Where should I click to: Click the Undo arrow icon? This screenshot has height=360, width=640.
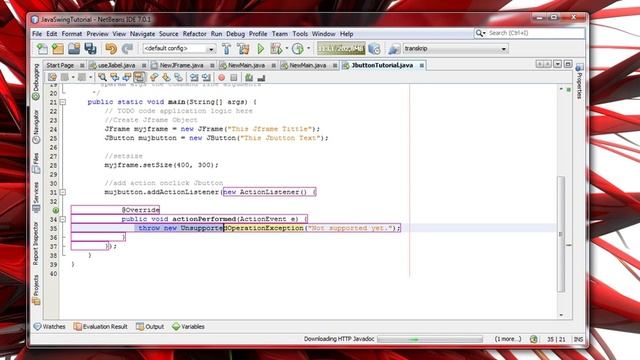pyautogui.click(x=111, y=49)
